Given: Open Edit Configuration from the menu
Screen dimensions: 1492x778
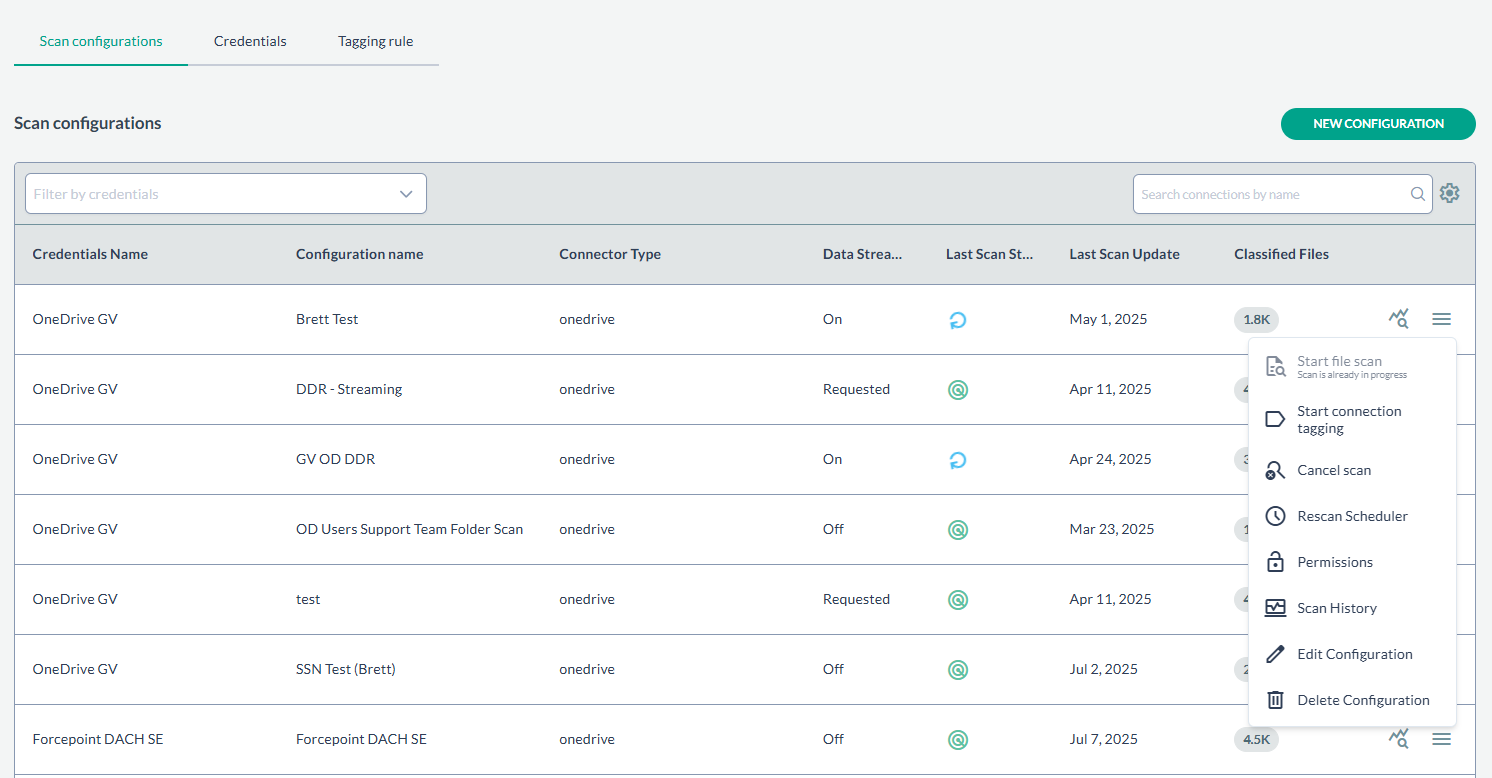Looking at the screenshot, I should point(1354,654).
